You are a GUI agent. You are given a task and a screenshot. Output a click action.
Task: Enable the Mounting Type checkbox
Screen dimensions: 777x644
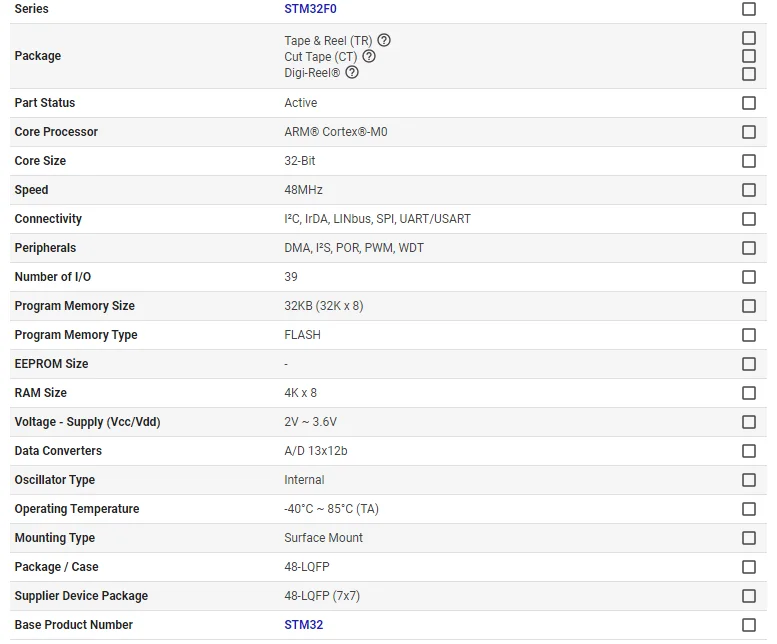749,538
